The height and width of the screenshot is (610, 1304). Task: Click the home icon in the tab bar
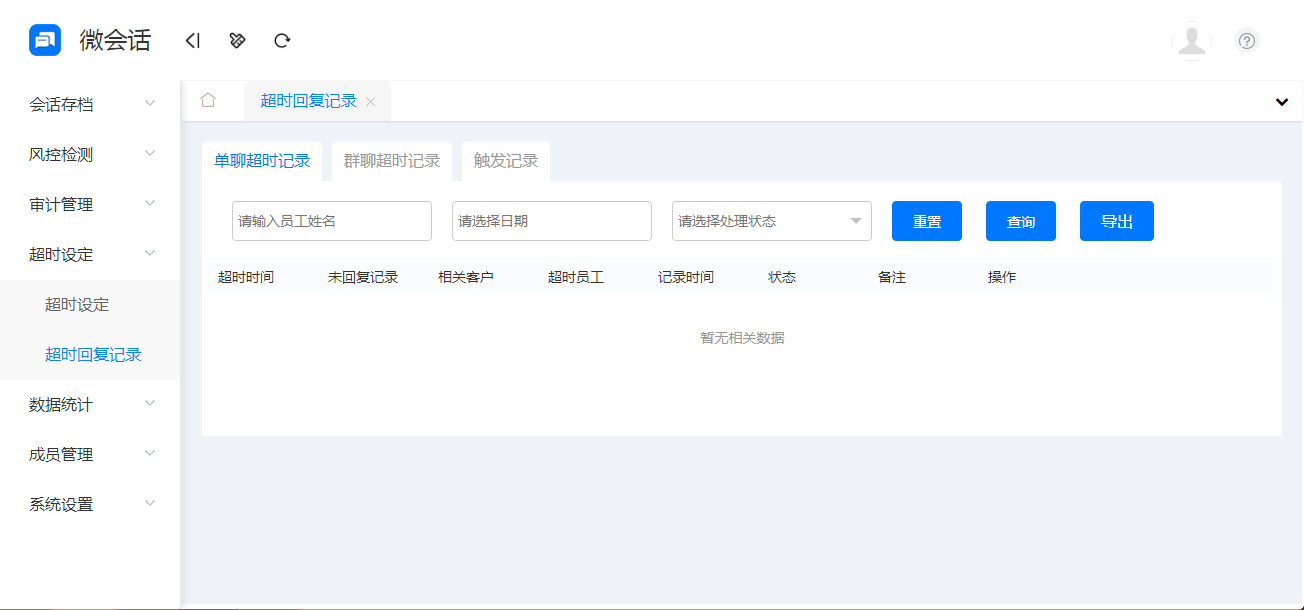click(x=209, y=100)
